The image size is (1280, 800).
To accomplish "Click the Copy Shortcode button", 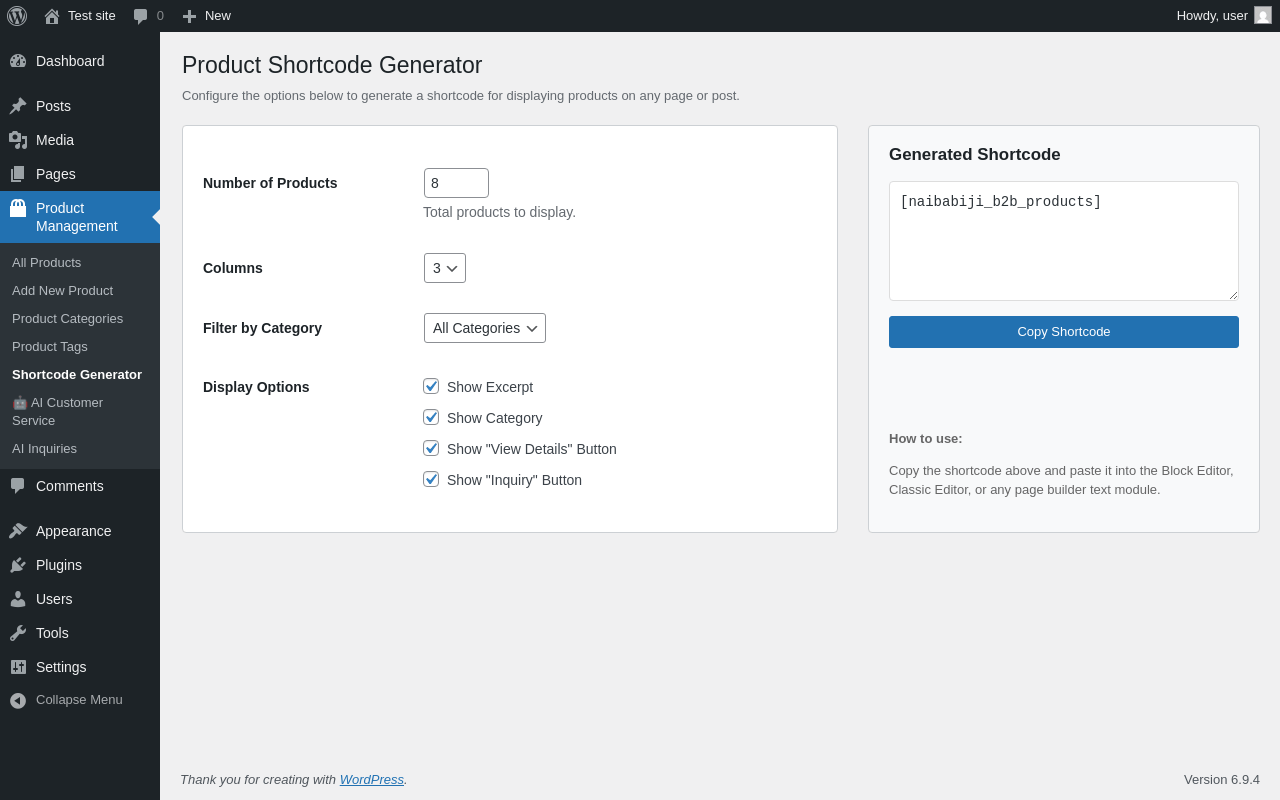I will (1064, 332).
